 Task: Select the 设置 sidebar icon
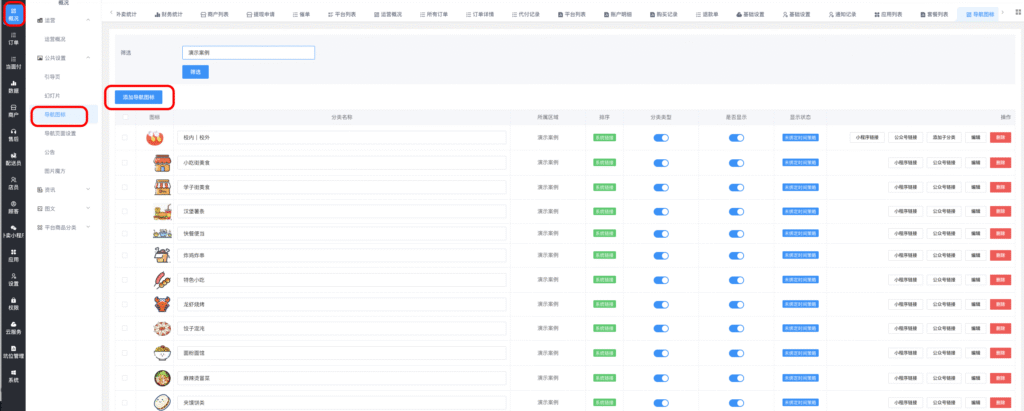(13, 280)
